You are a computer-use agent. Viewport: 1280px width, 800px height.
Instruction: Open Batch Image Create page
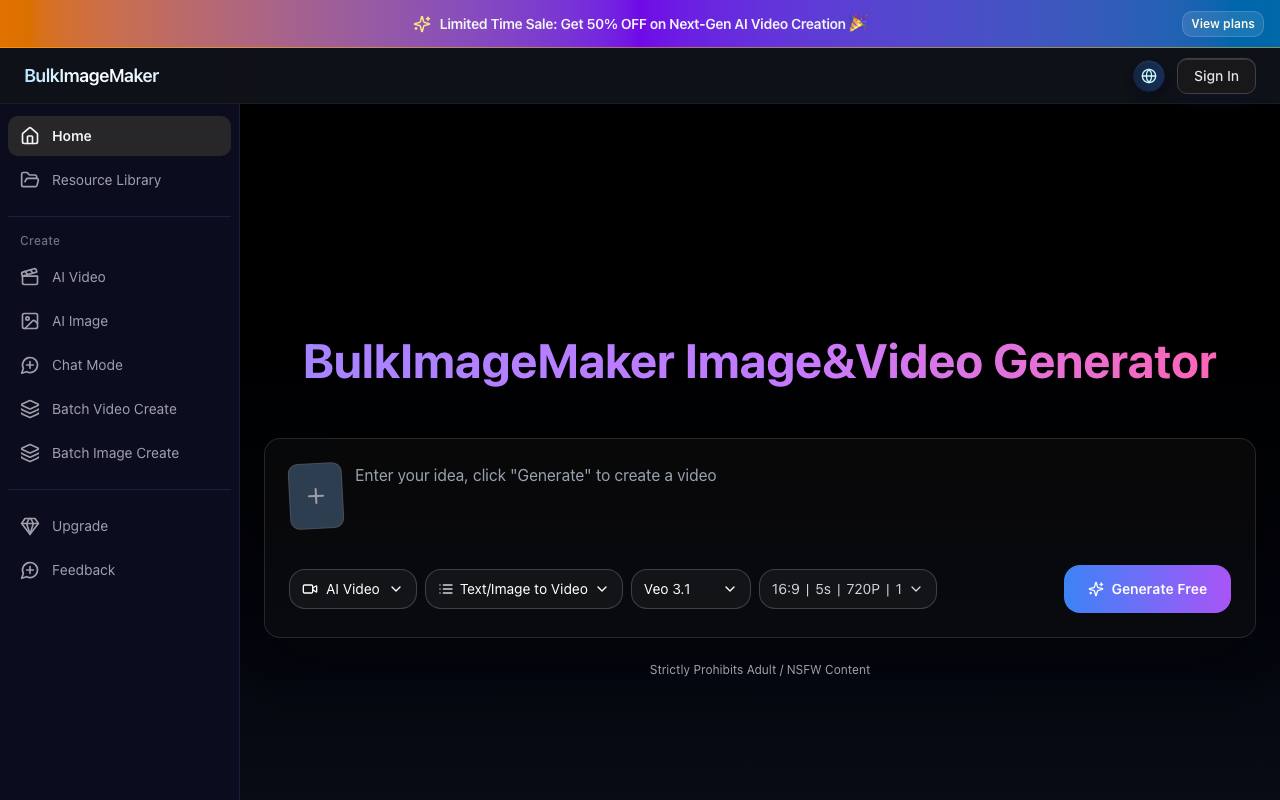tap(119, 453)
